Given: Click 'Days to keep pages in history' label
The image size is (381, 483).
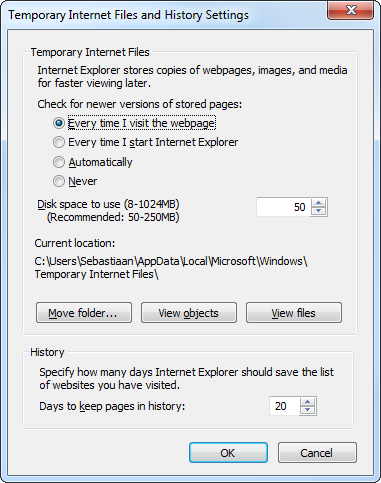Looking at the screenshot, I should [x=112, y=406].
